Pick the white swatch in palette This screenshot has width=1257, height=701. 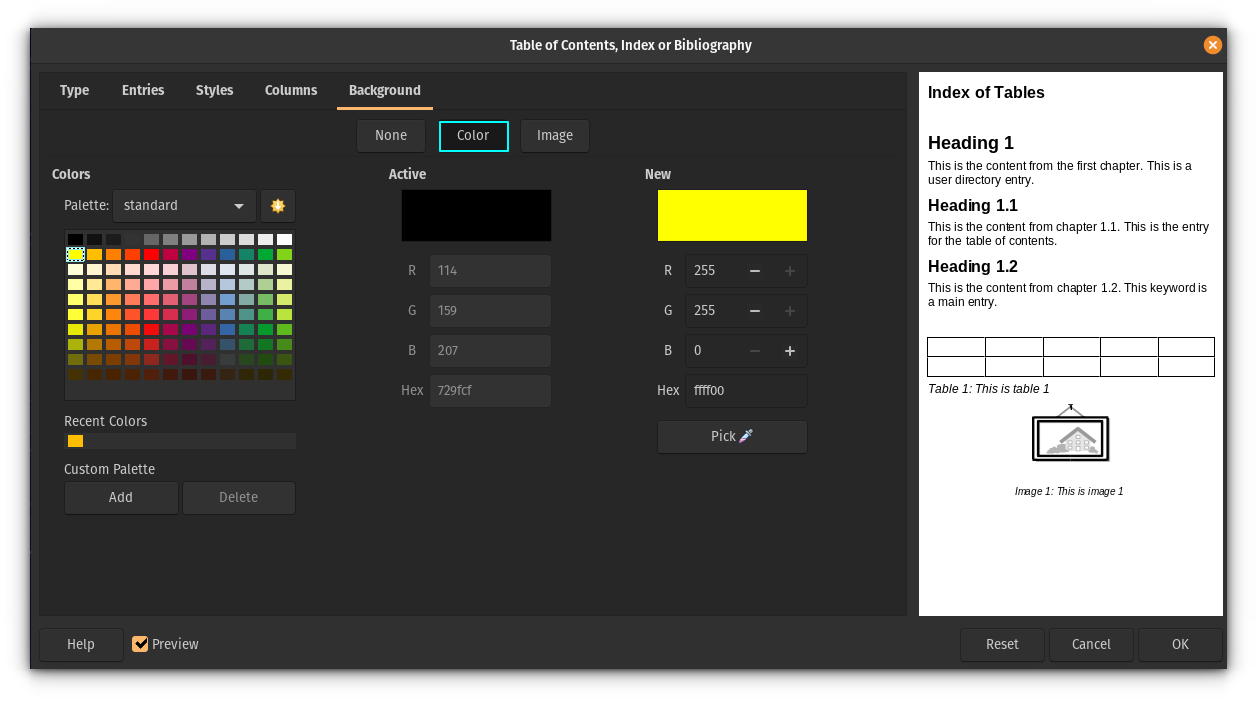pos(284,240)
